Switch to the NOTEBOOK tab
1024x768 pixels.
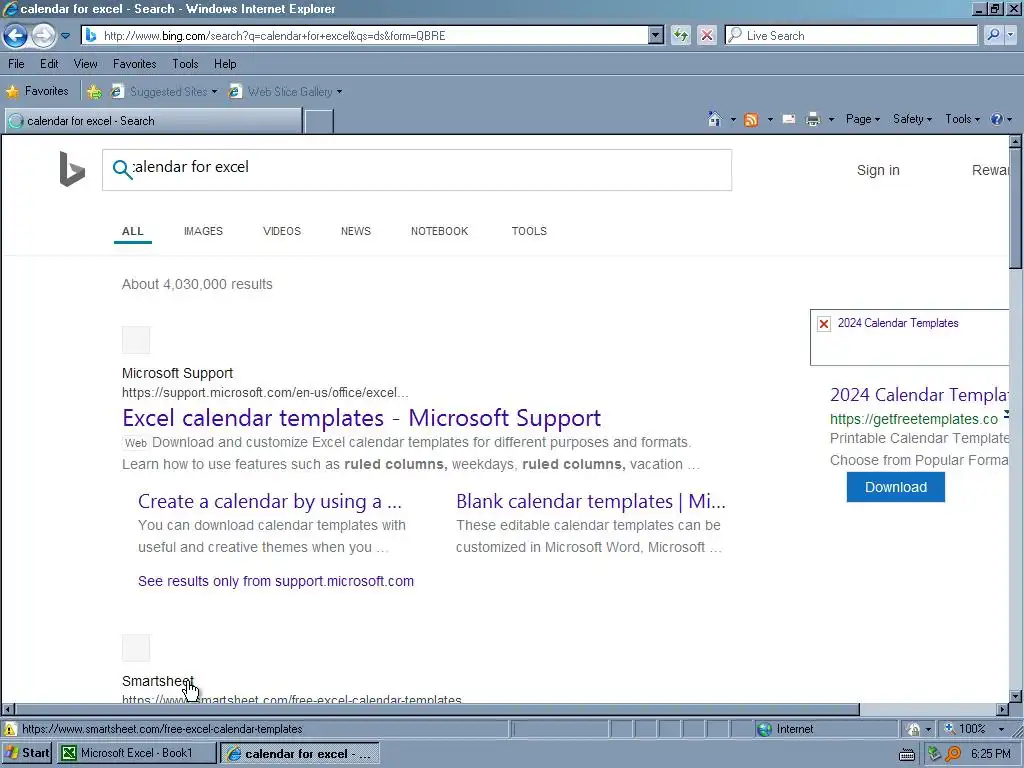pyautogui.click(x=440, y=231)
